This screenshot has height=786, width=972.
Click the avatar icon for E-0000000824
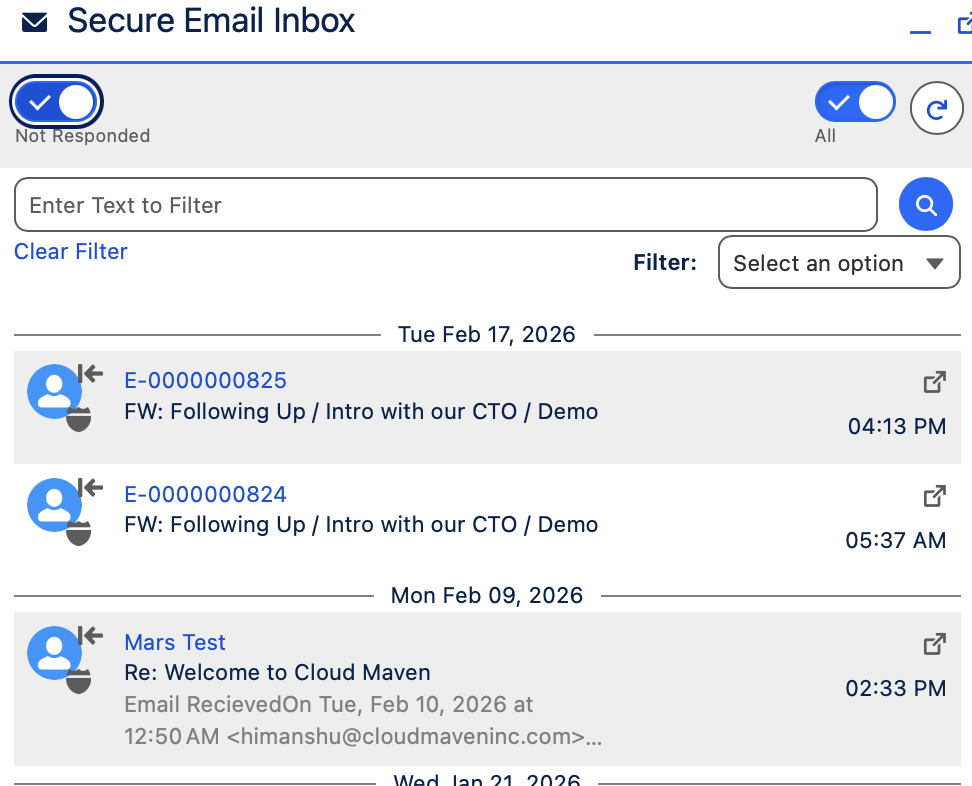pos(55,505)
